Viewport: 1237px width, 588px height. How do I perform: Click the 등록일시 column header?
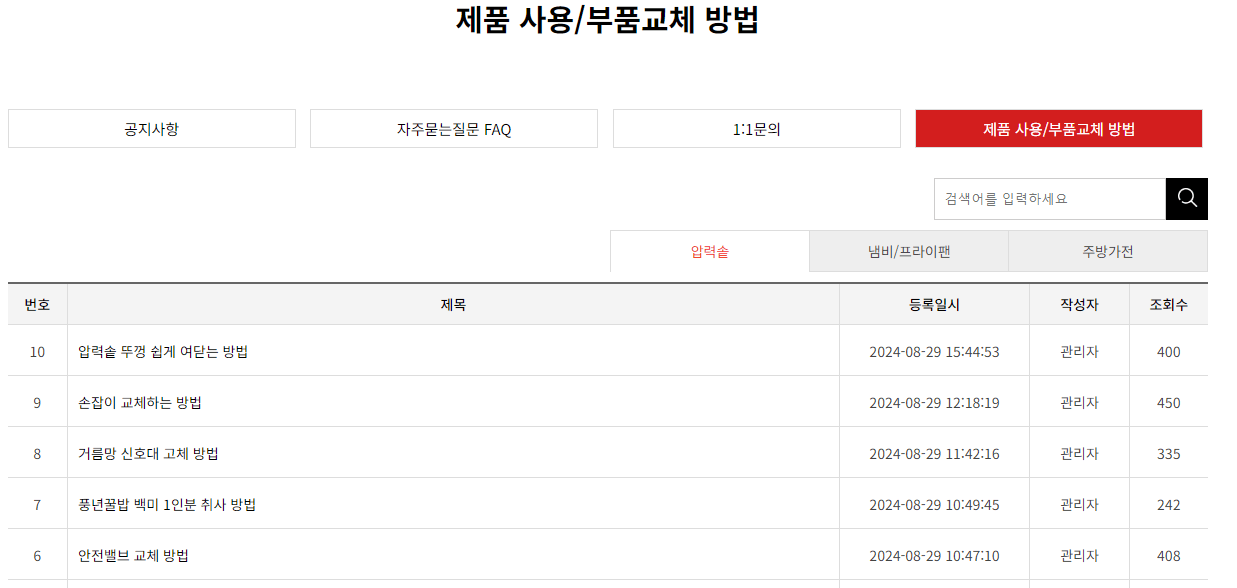934,304
